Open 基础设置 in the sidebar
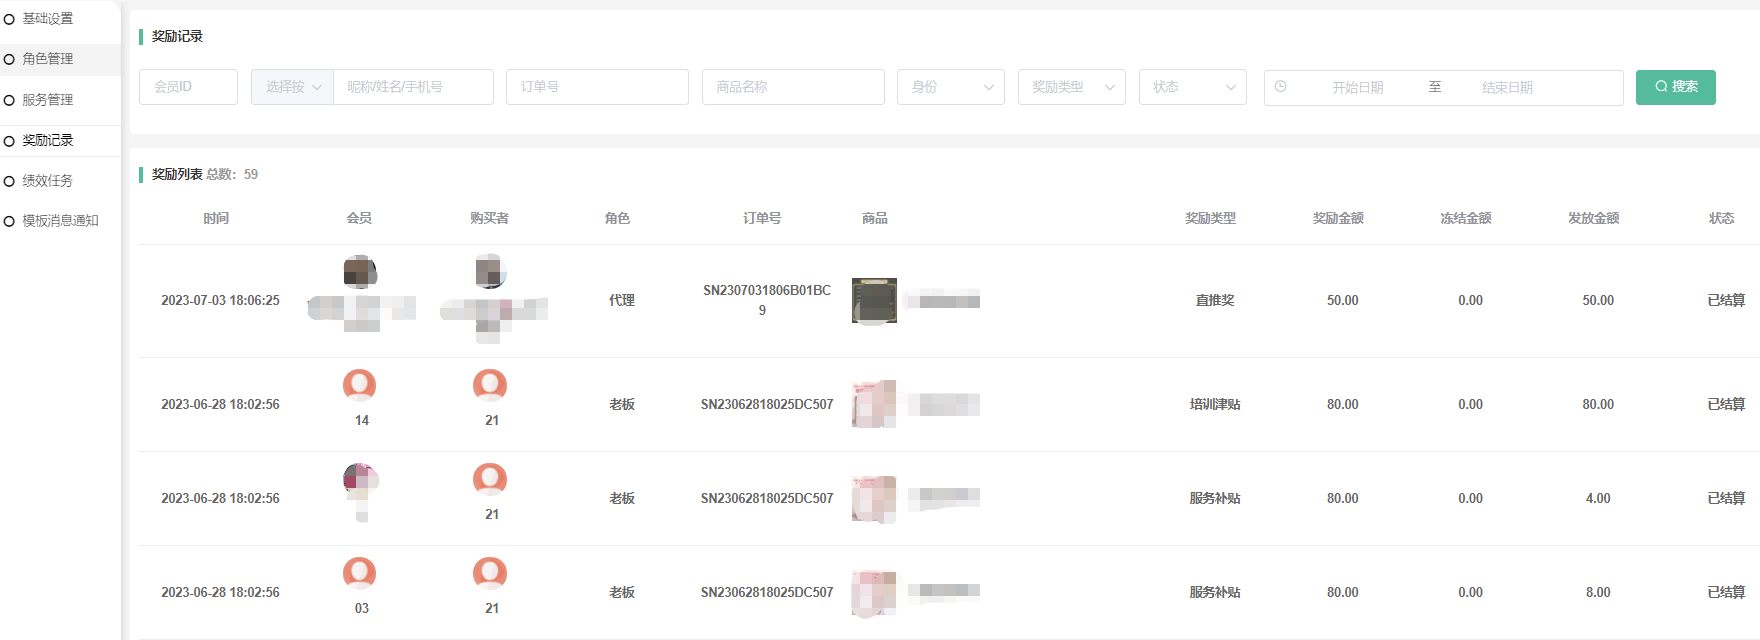This screenshot has width=1760, height=640. (x=47, y=19)
